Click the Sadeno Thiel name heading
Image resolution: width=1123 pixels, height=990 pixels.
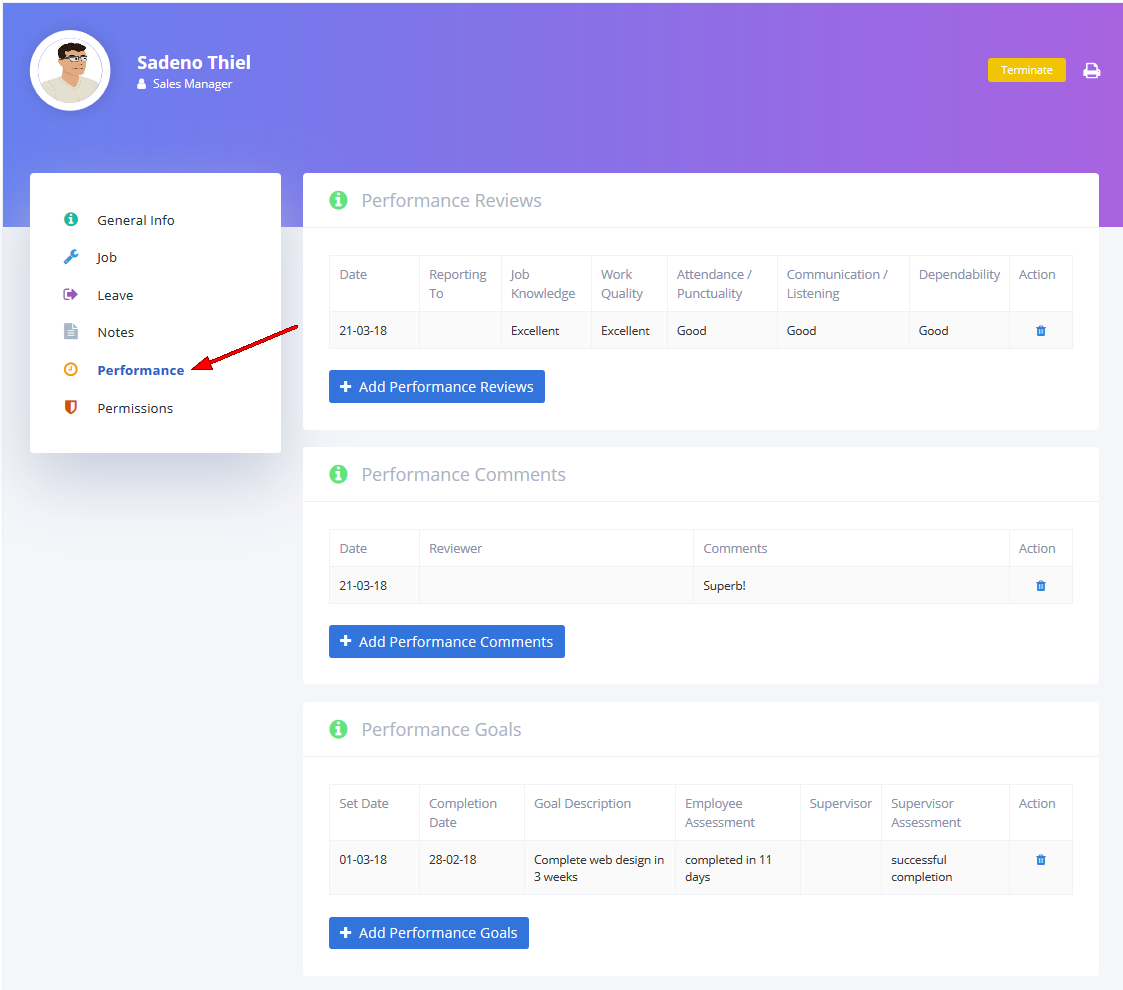point(193,62)
